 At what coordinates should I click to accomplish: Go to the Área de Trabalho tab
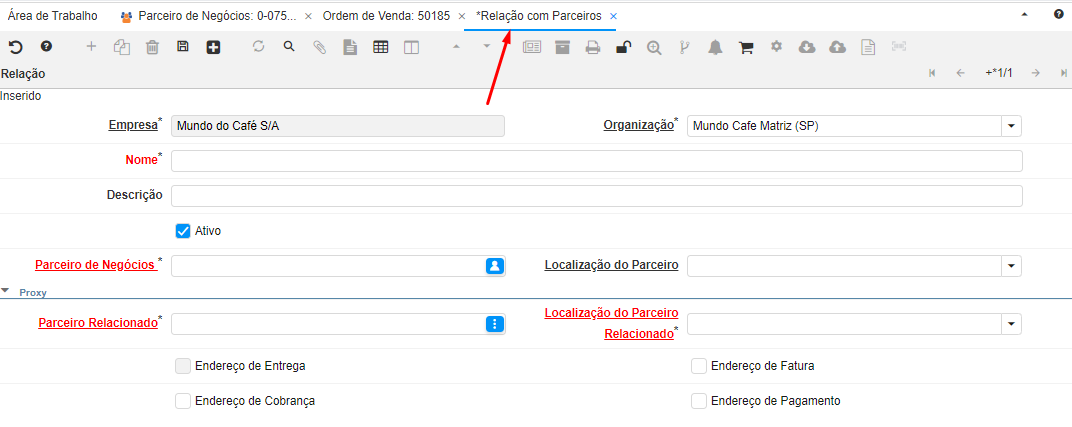[53, 16]
